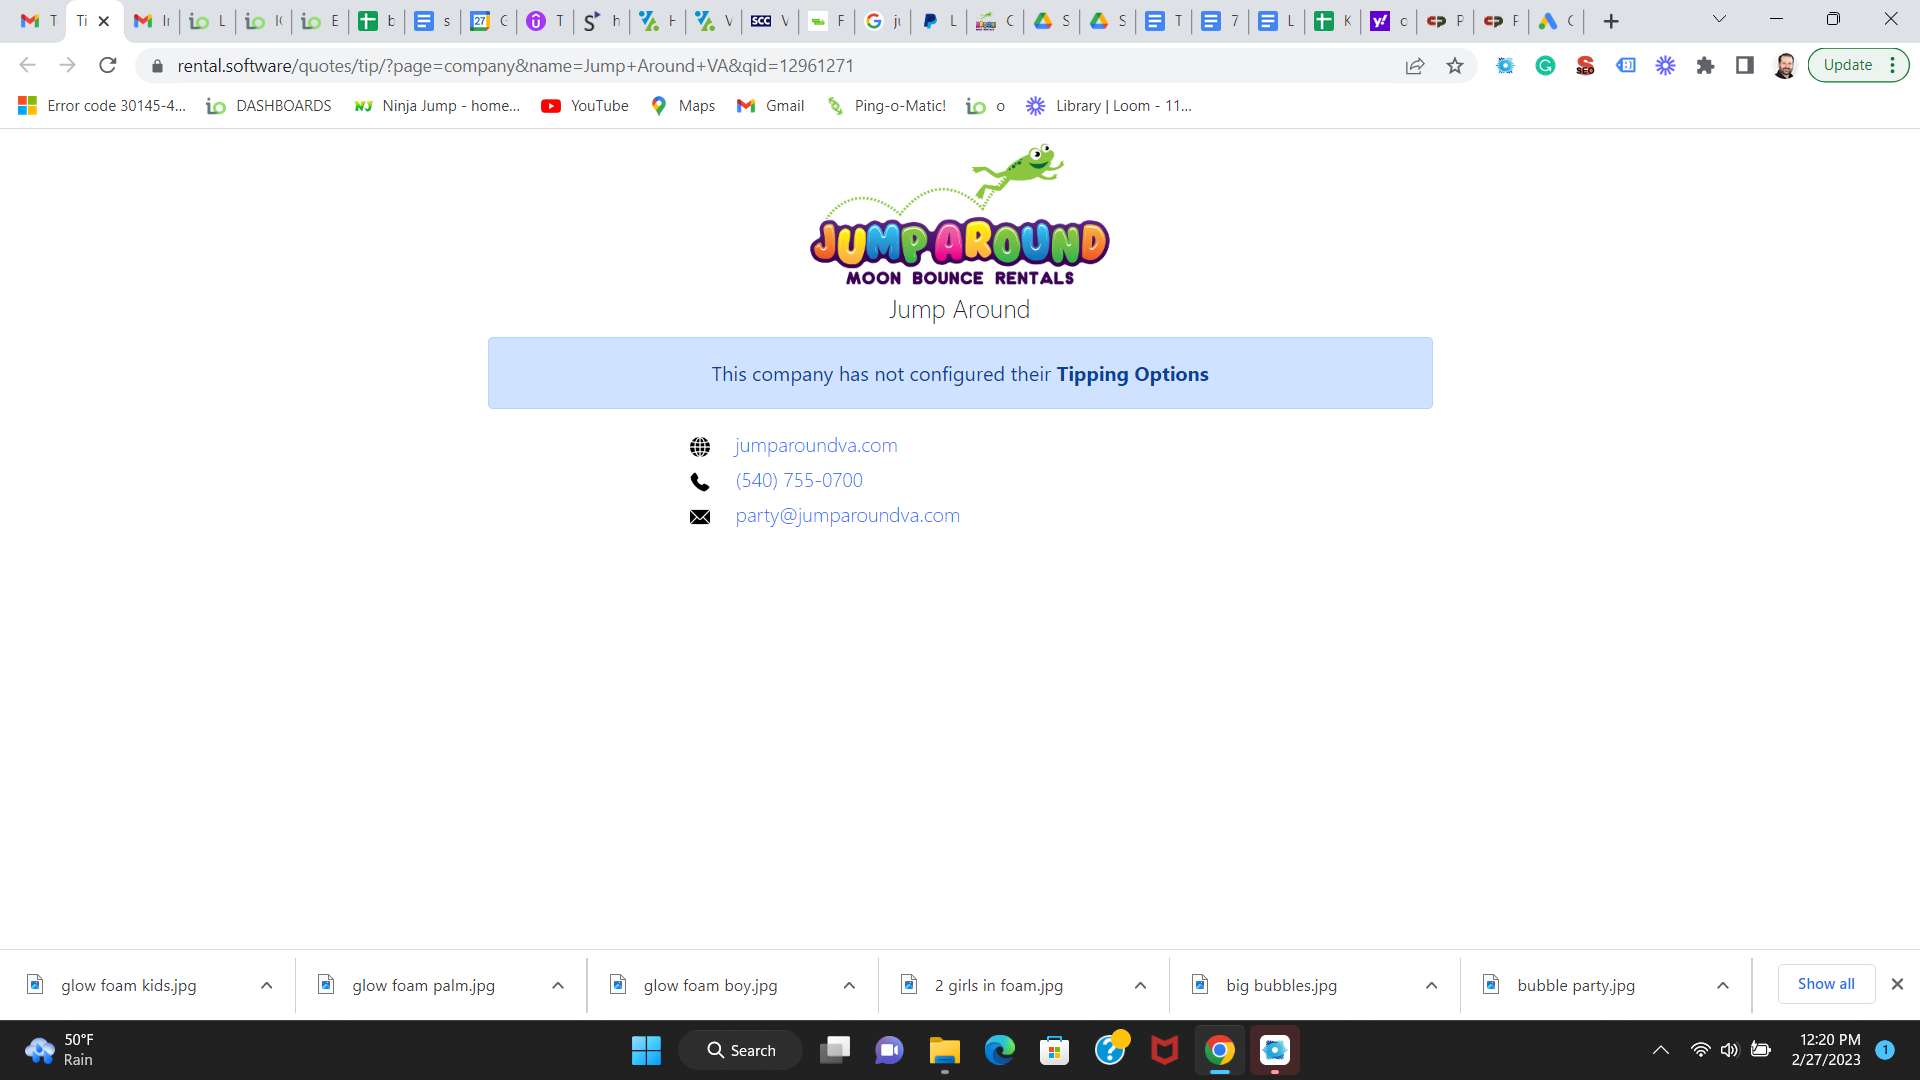Image resolution: width=1920 pixels, height=1080 pixels.
Task: Show hidden system tray icons
Action: point(1661,1050)
